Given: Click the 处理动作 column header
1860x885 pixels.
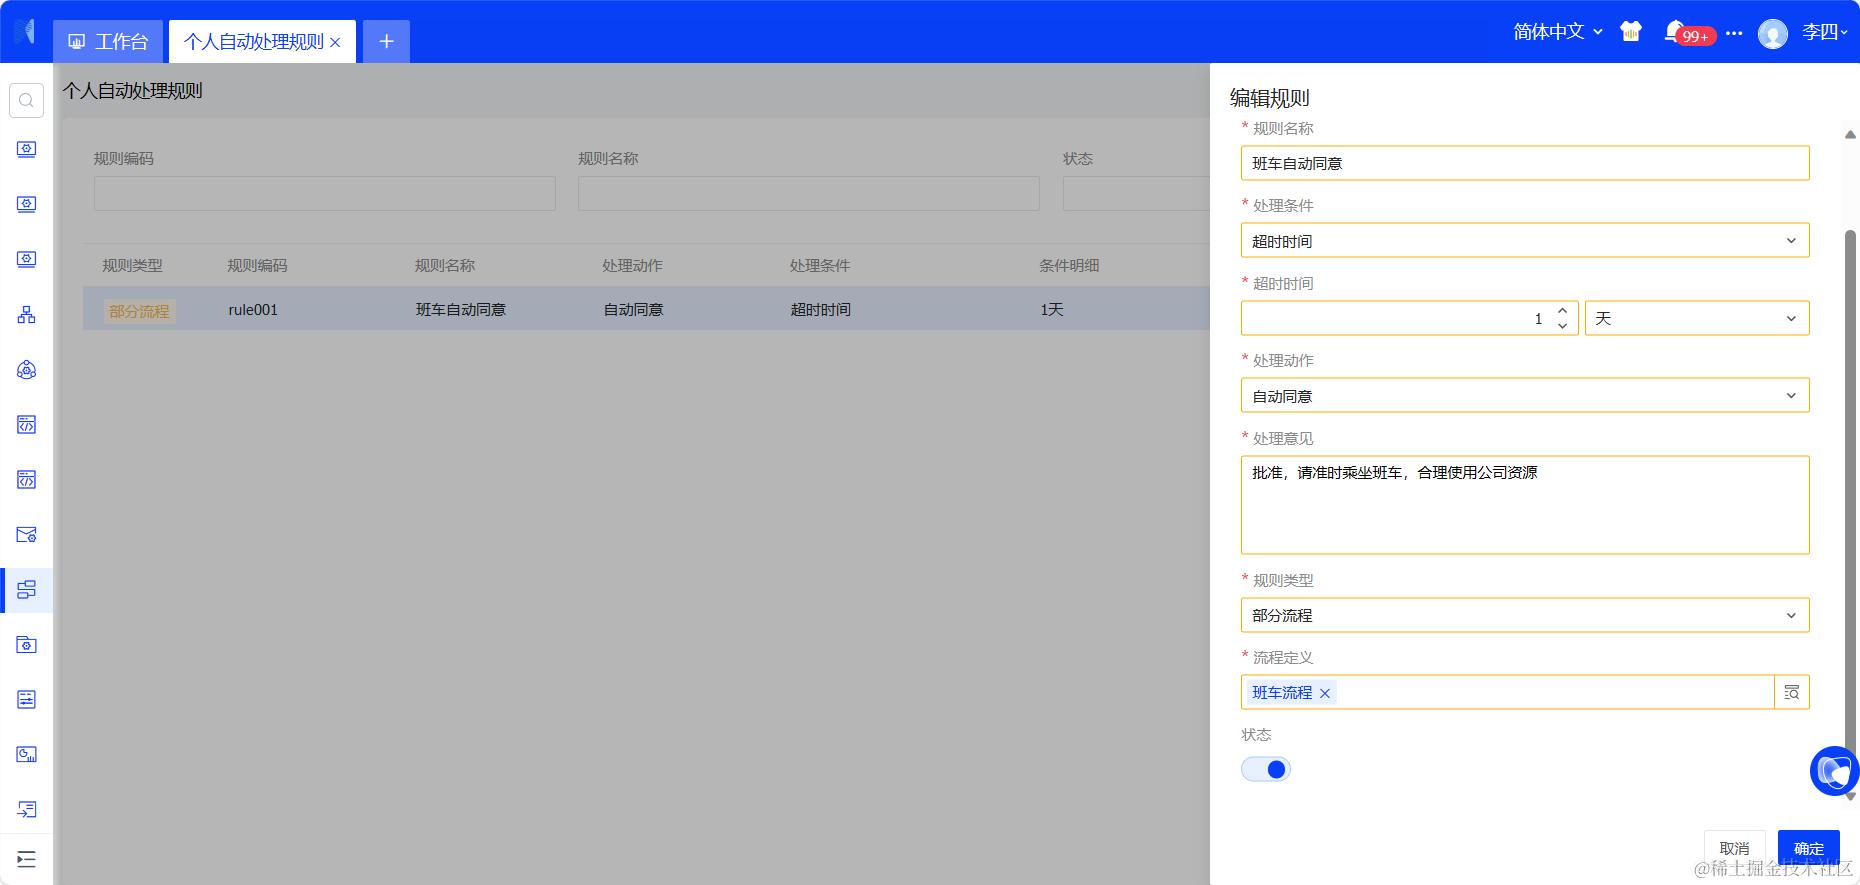Looking at the screenshot, I should click(632, 265).
